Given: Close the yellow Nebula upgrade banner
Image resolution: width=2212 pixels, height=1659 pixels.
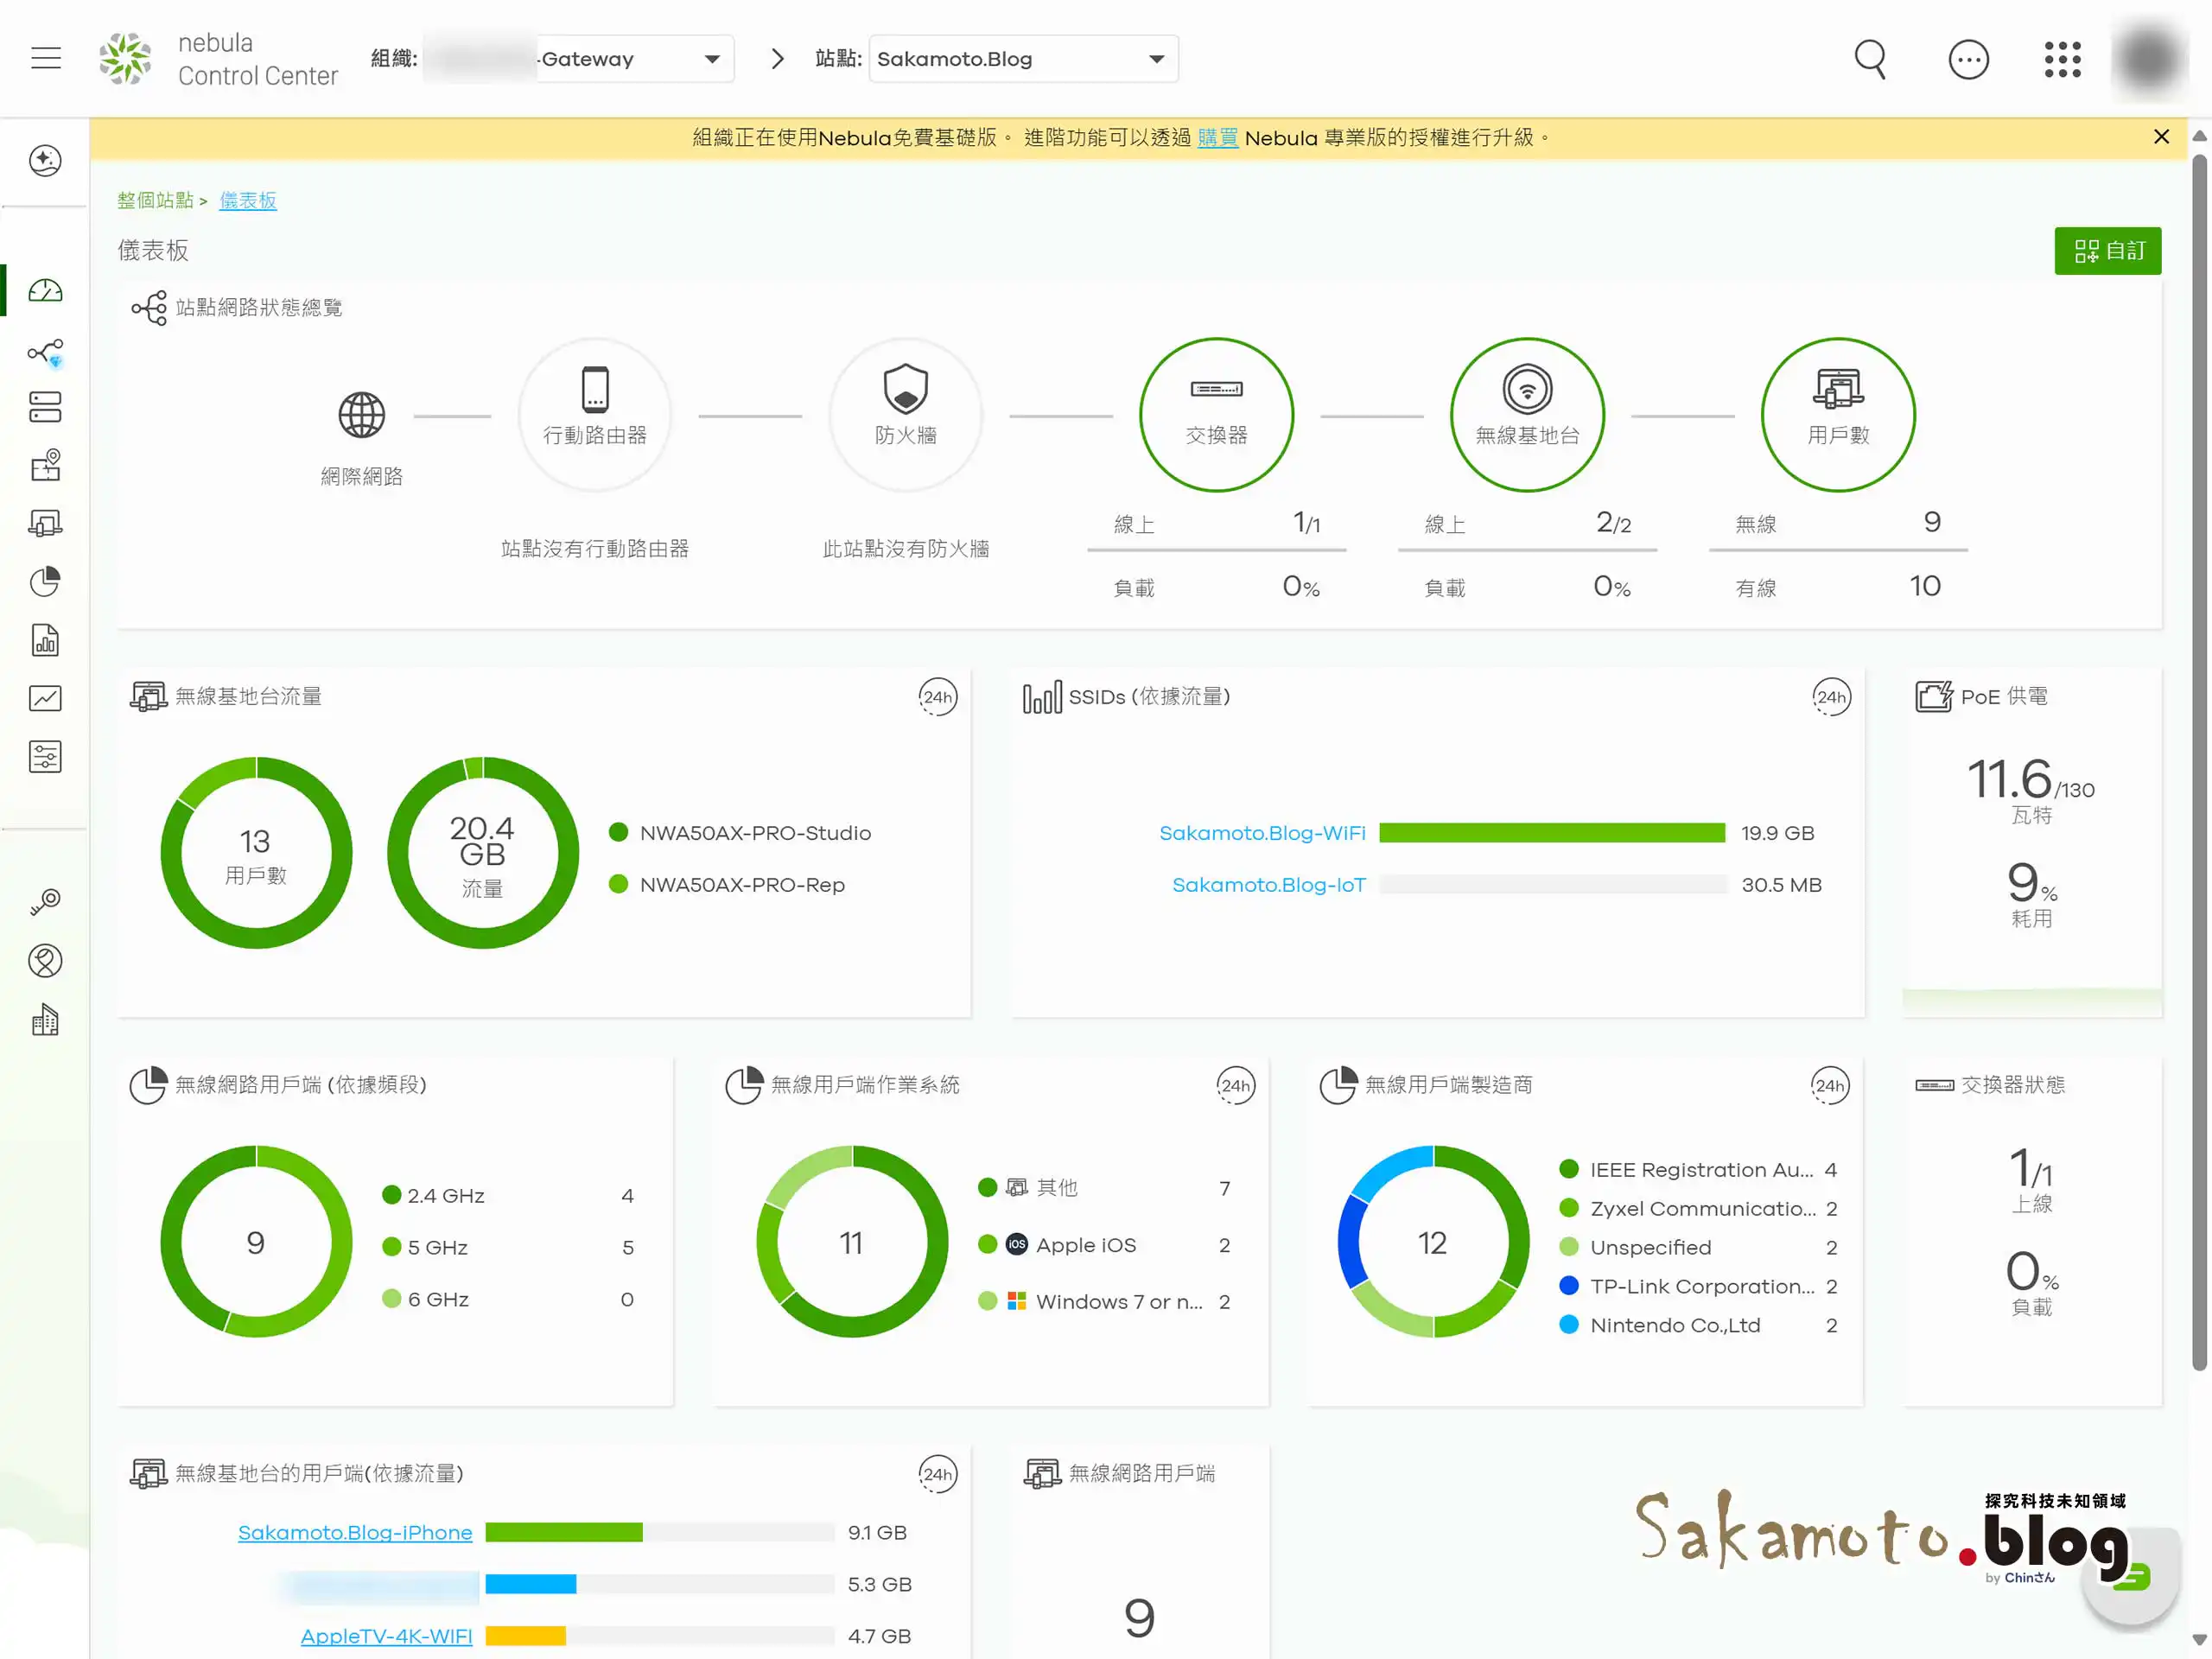Looking at the screenshot, I should [2161, 137].
